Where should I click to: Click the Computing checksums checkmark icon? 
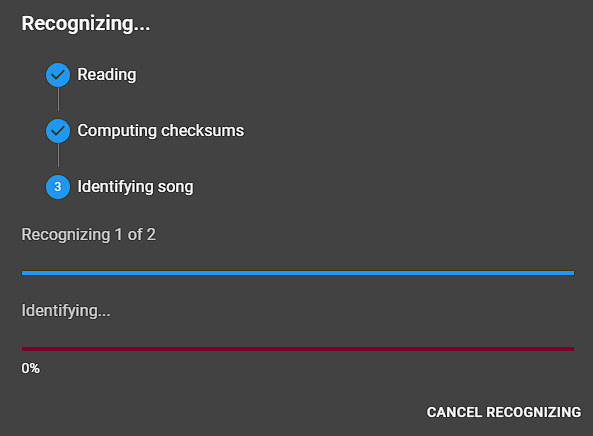tap(58, 131)
